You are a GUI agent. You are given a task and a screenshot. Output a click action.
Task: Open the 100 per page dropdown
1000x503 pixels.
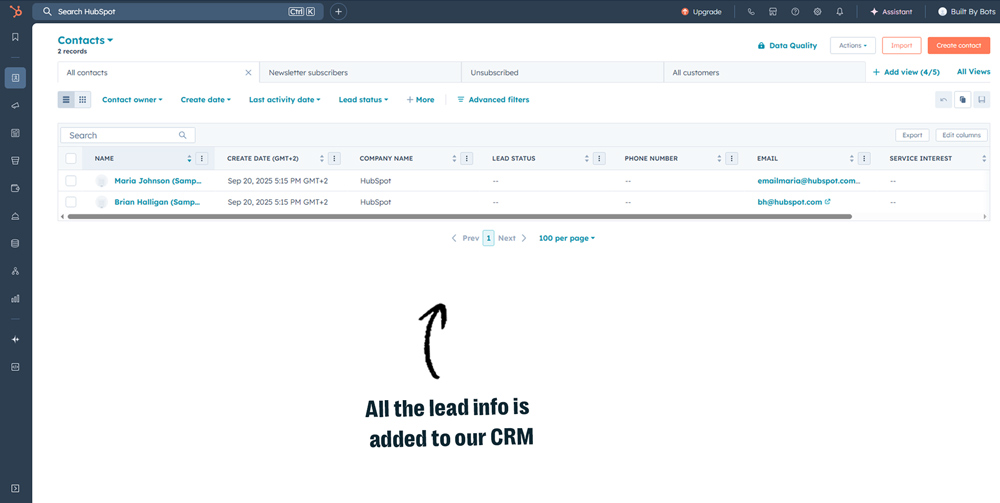click(567, 238)
